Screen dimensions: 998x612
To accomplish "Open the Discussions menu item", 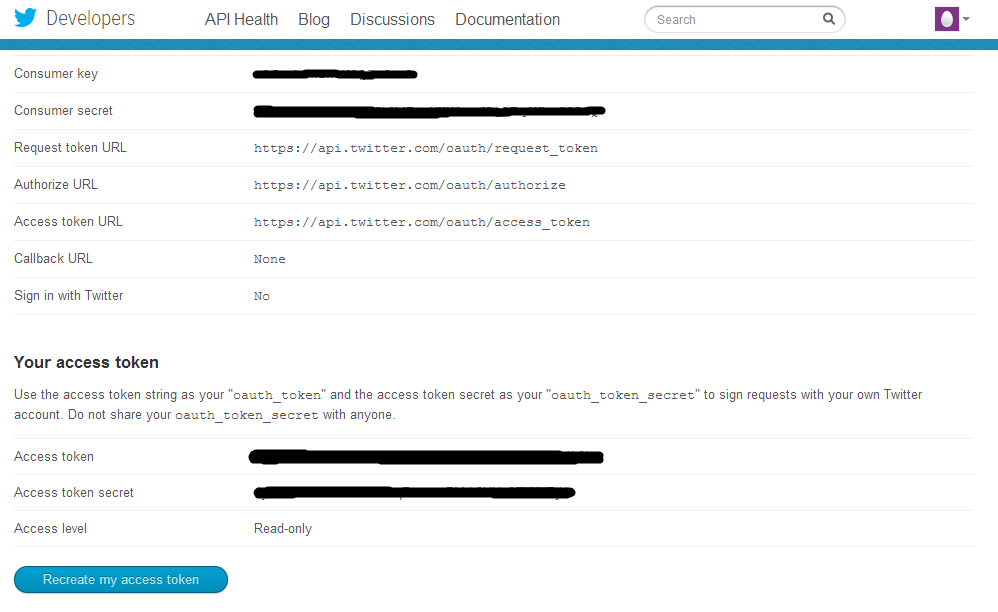I will pyautogui.click(x=392, y=20).
